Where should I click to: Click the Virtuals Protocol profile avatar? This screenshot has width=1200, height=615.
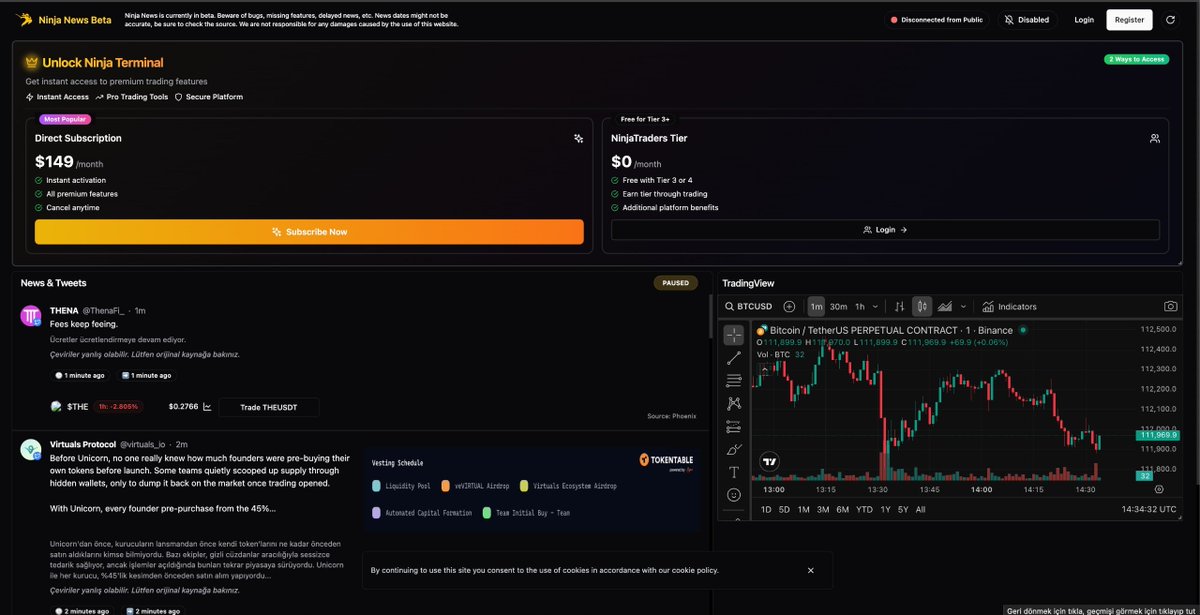click(x=31, y=449)
